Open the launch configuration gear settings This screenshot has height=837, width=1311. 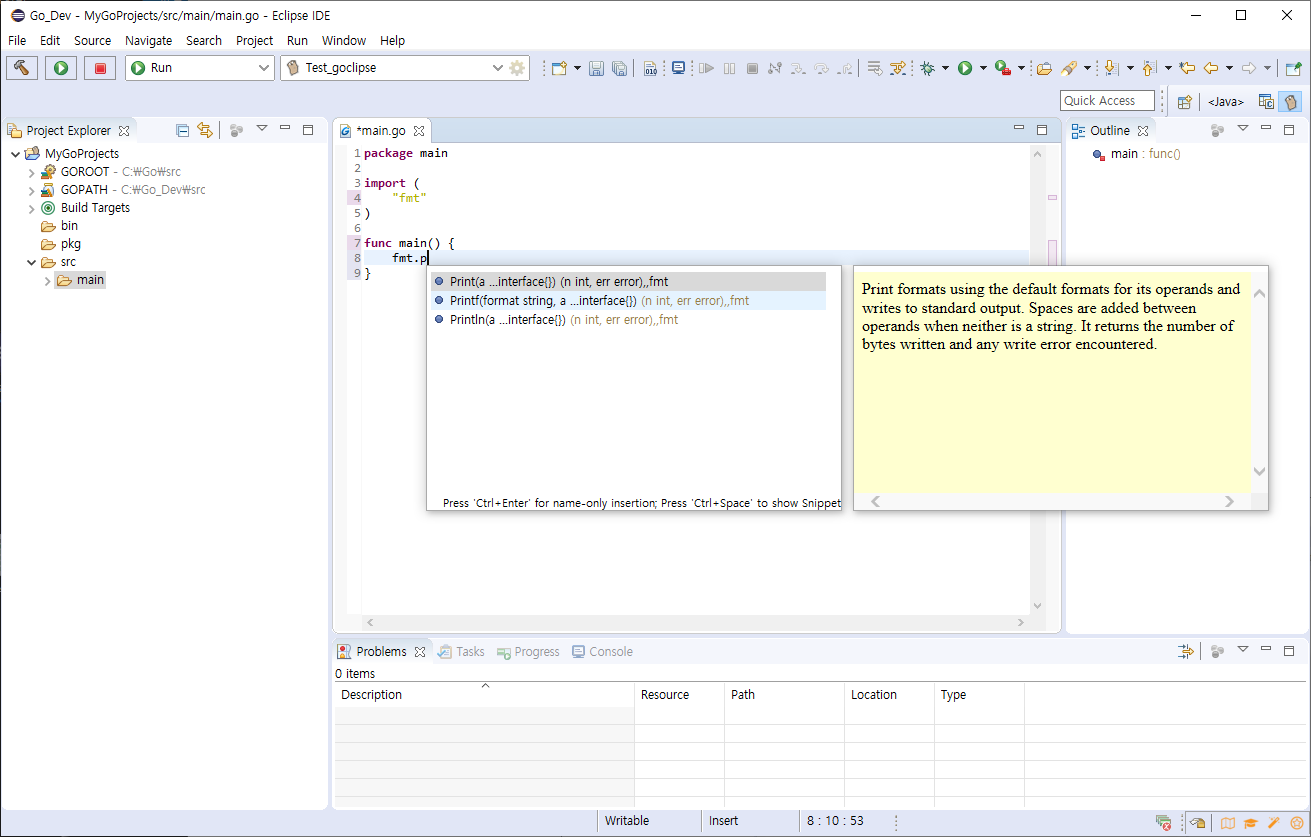click(x=517, y=68)
